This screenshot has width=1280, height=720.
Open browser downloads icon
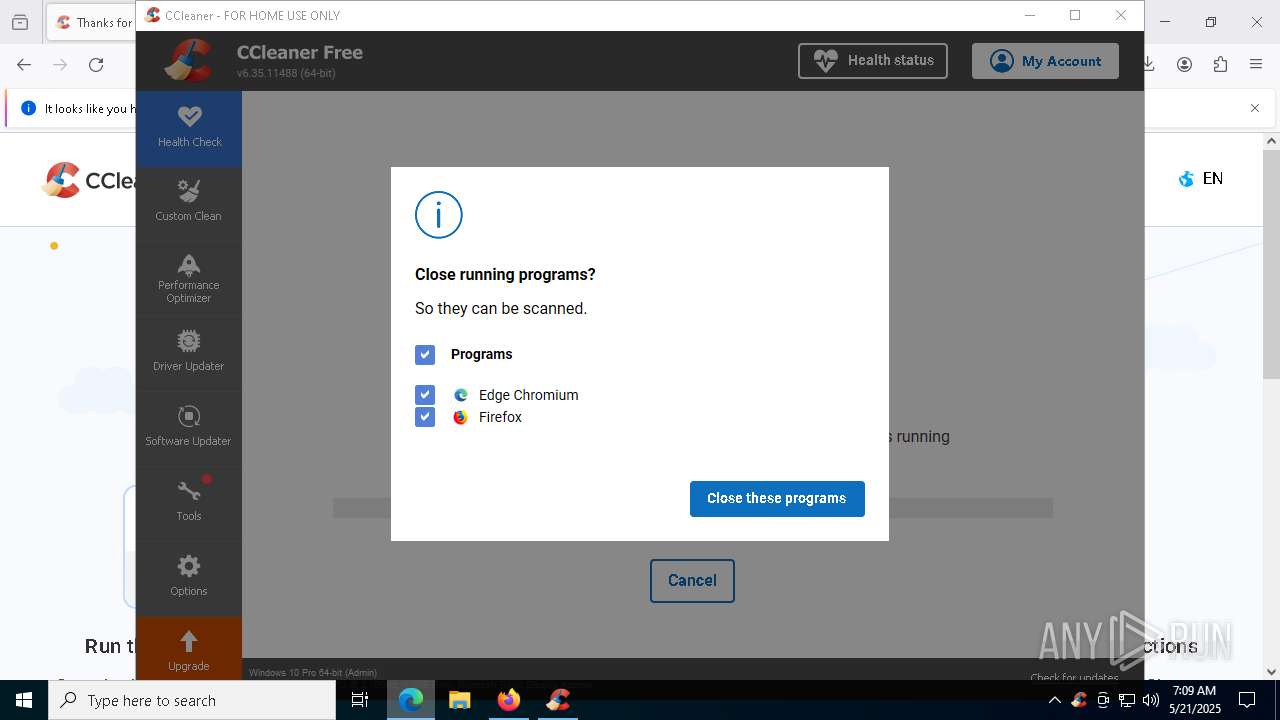(1150, 64)
